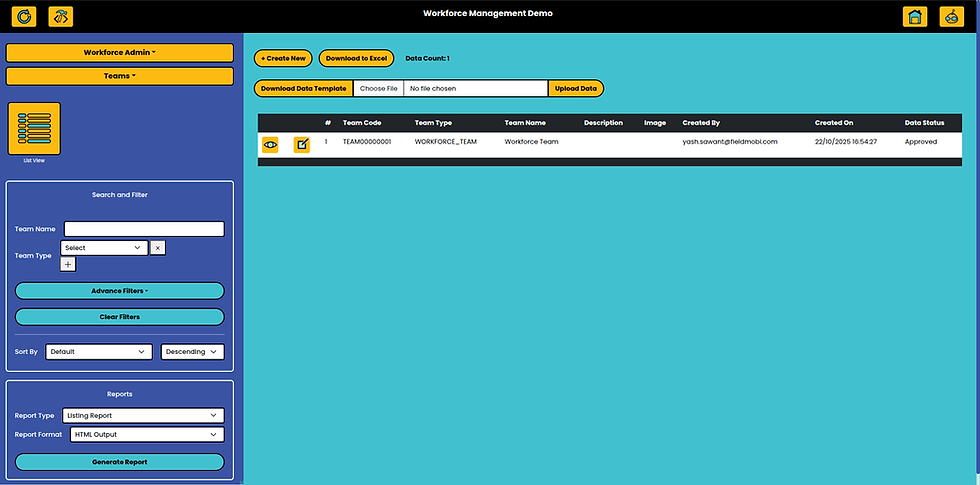Click Generate Report

click(x=119, y=462)
